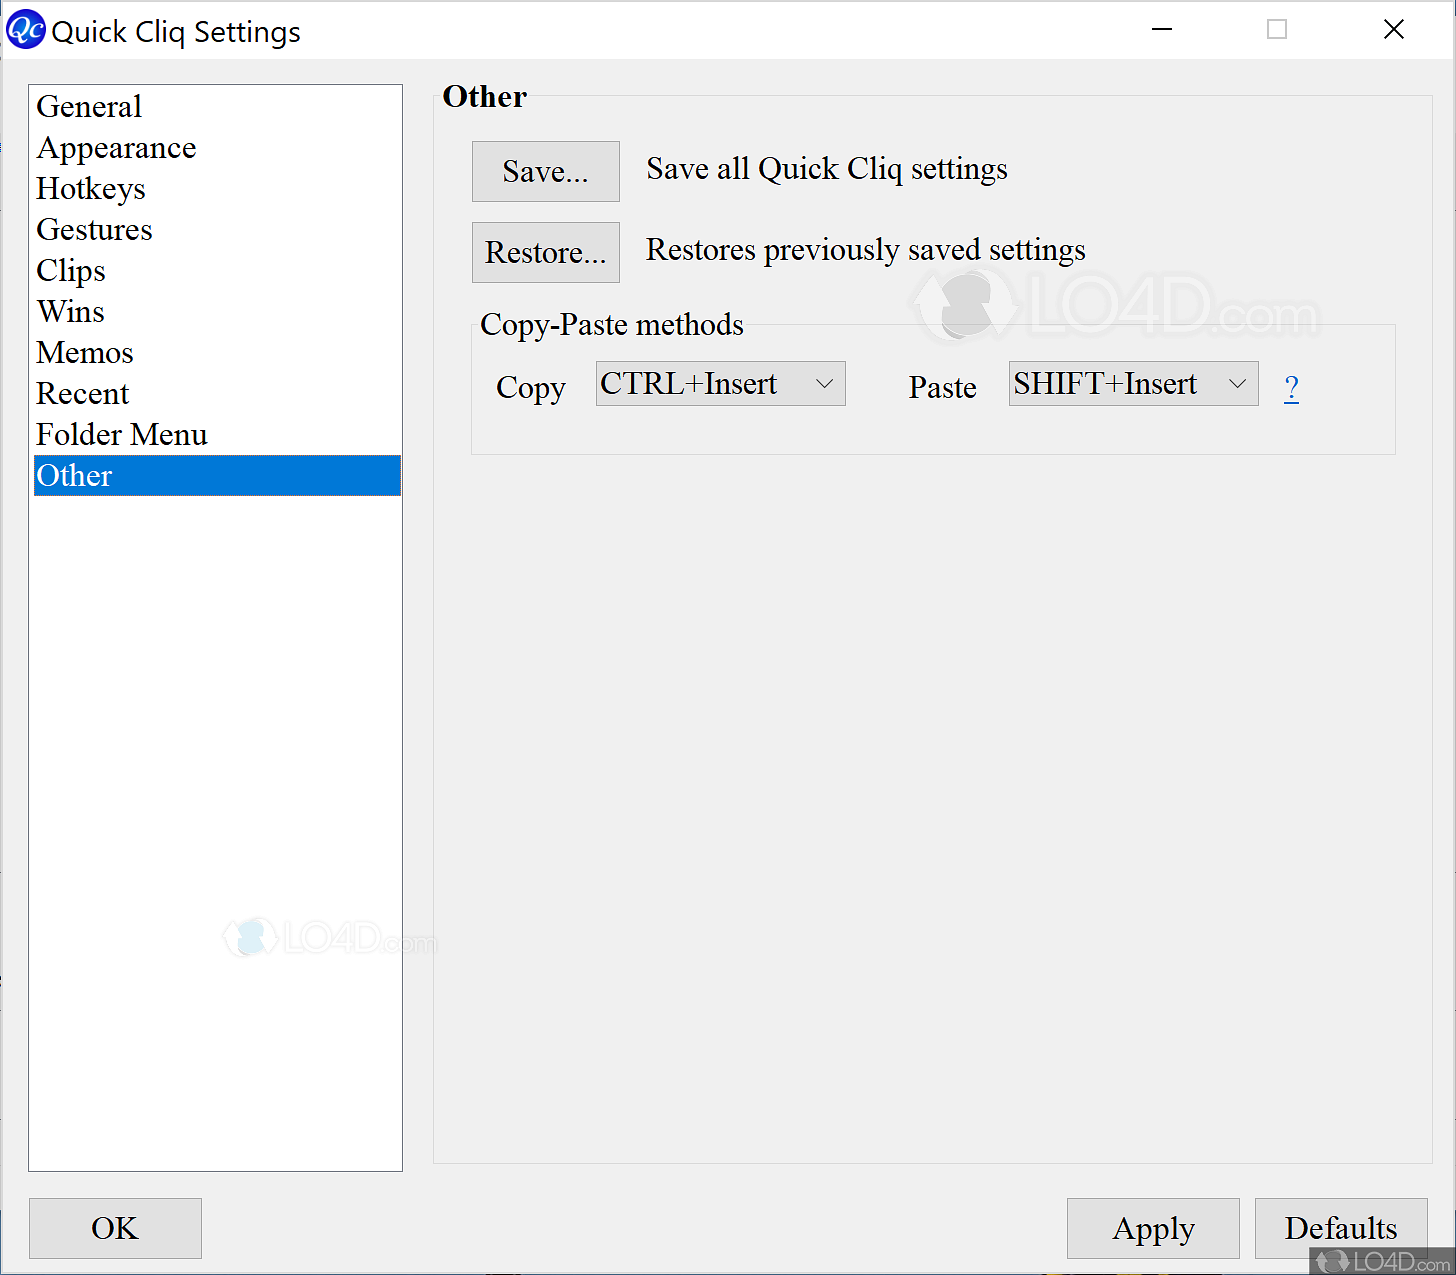
Task: Select the Hotkeys category
Action: coord(91,188)
